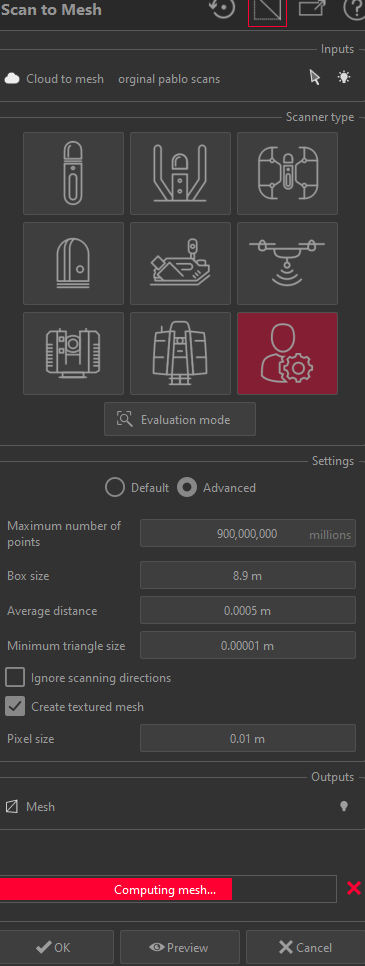
Task: Select the Default settings radio button
Action: (x=115, y=488)
